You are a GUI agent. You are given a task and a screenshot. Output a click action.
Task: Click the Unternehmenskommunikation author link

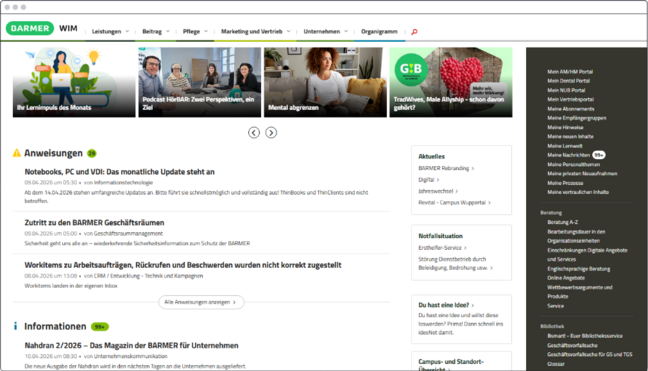click(x=131, y=356)
